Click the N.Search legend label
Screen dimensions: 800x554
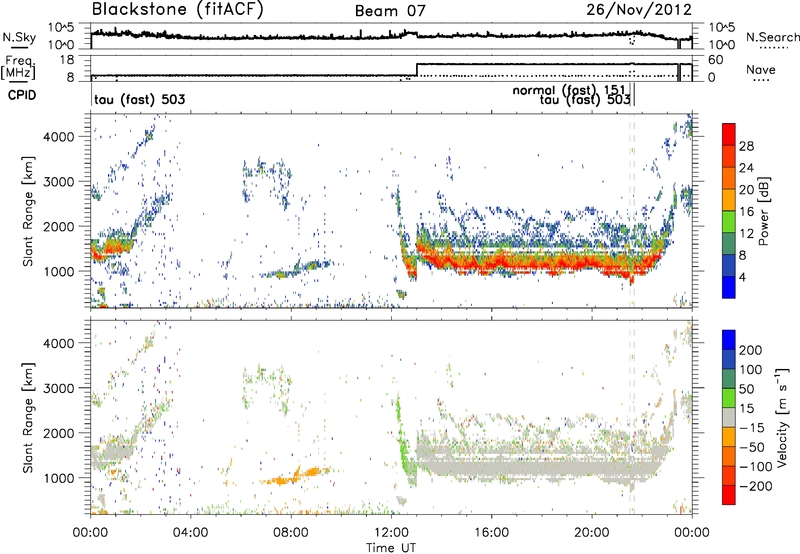tap(772, 37)
